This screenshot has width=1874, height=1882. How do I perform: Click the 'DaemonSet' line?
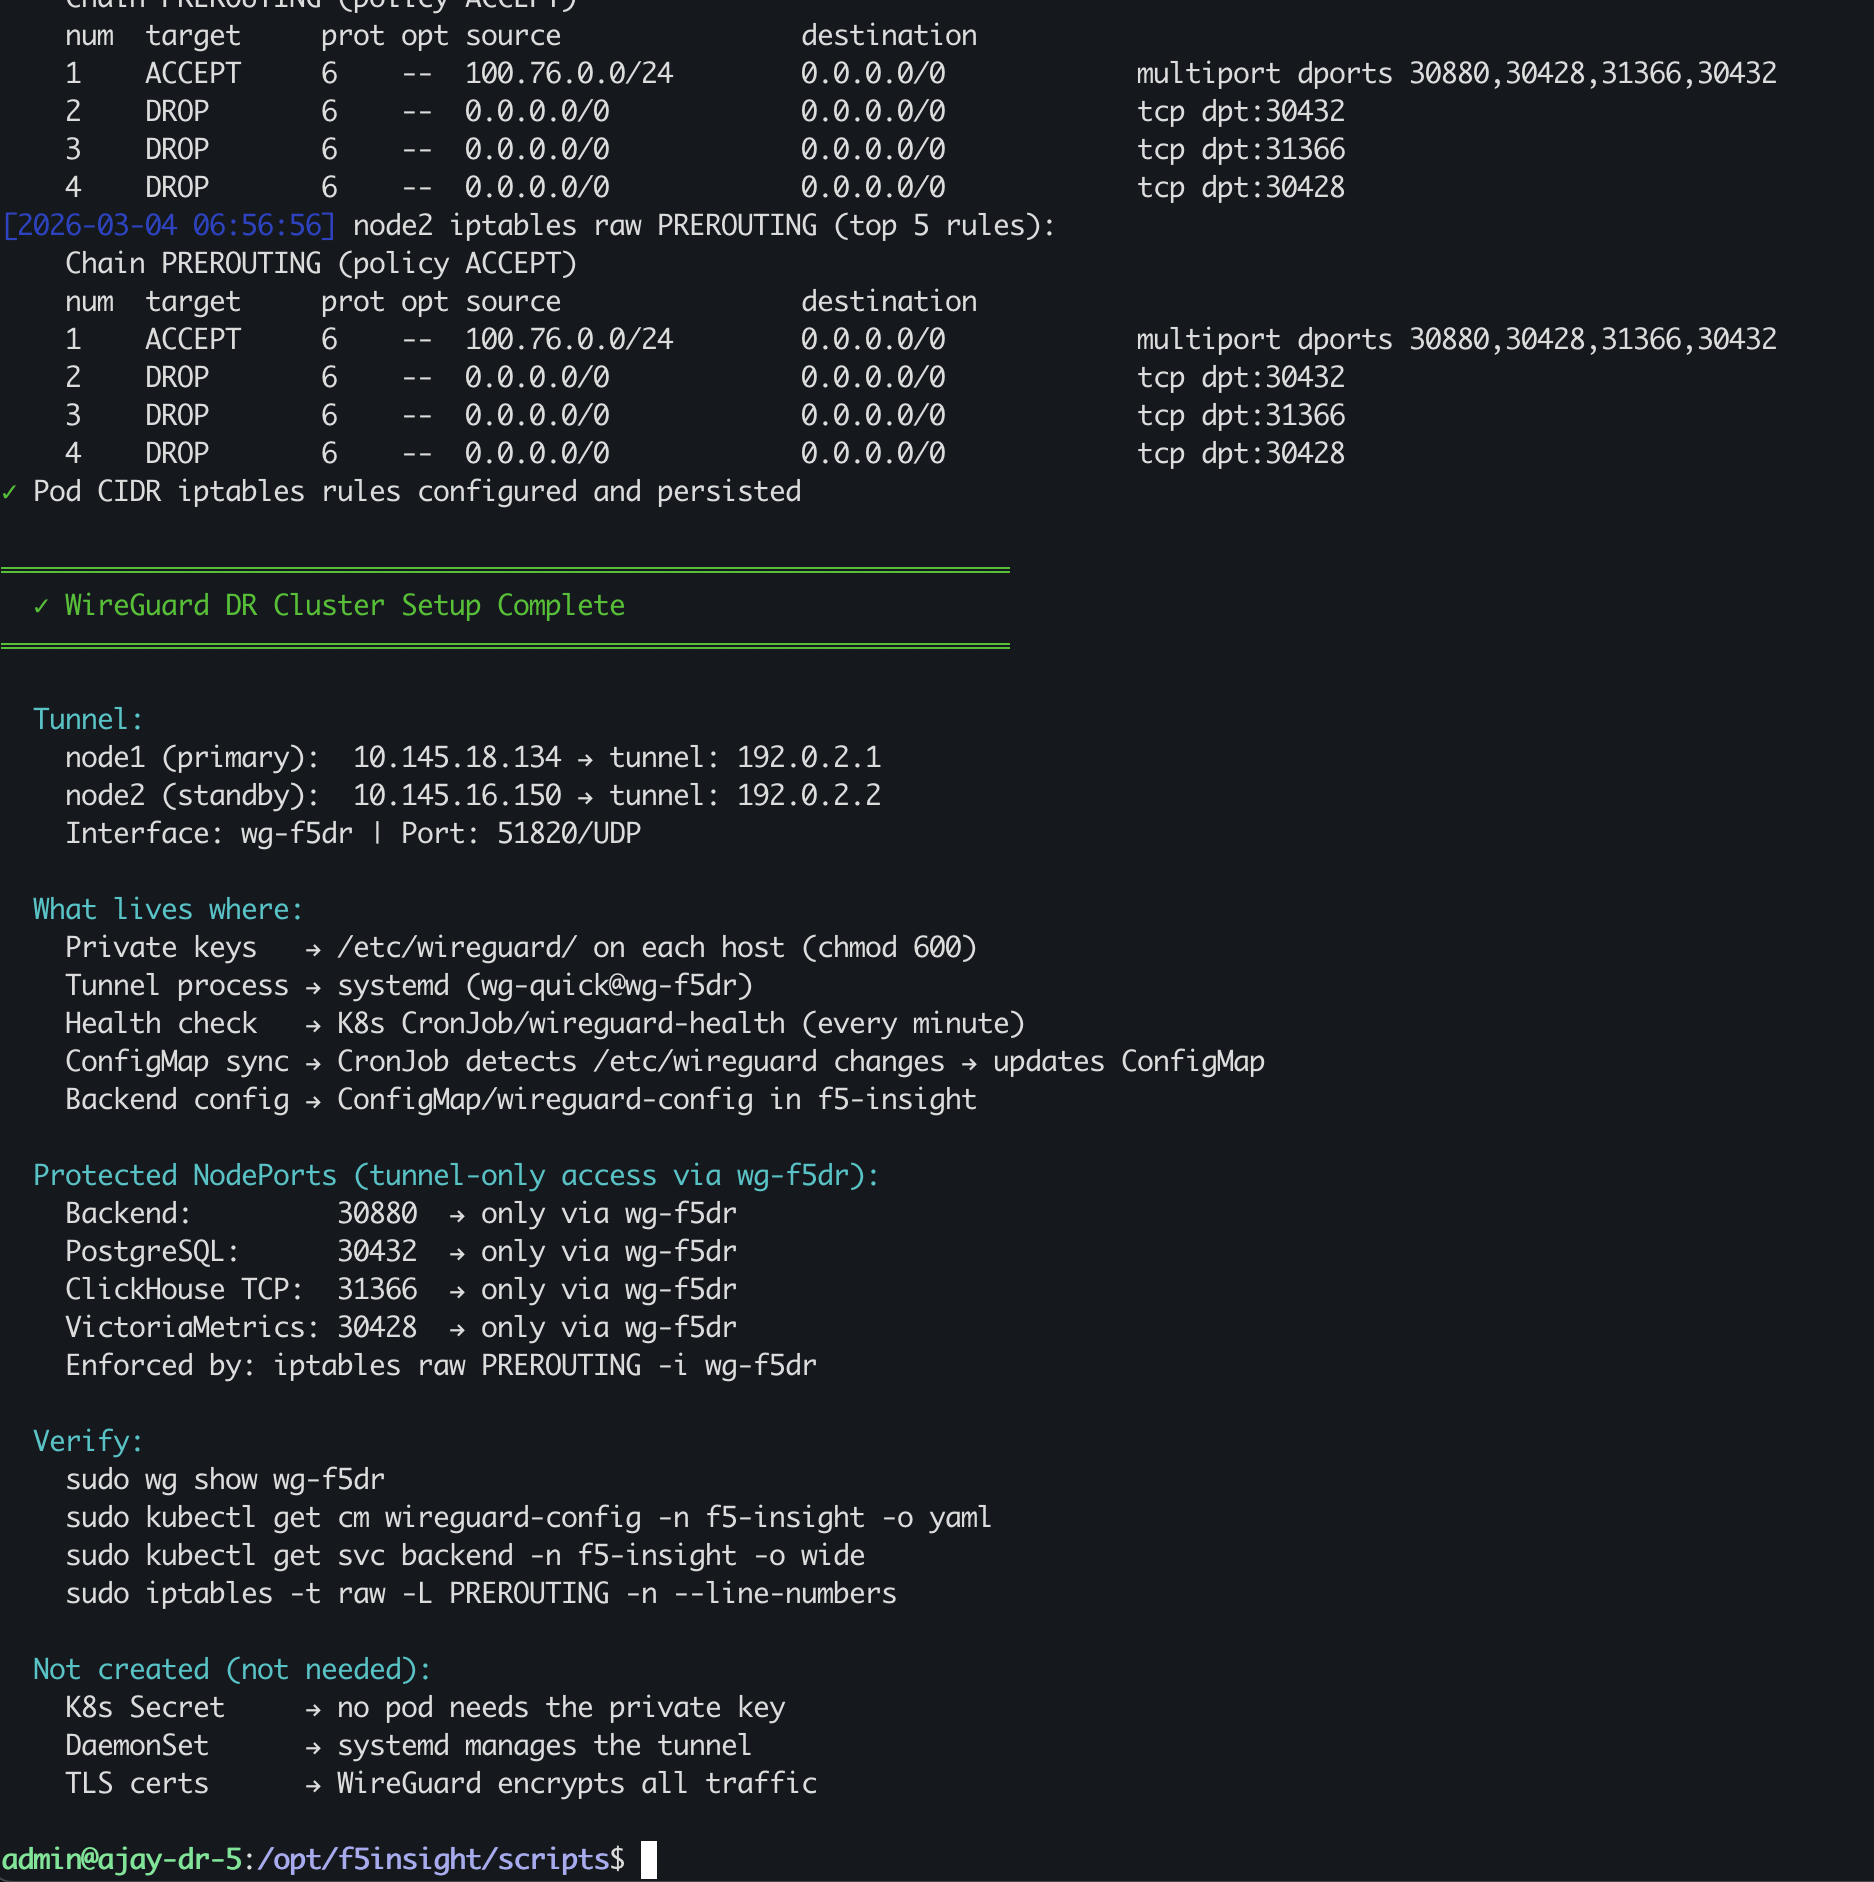pos(408,1746)
